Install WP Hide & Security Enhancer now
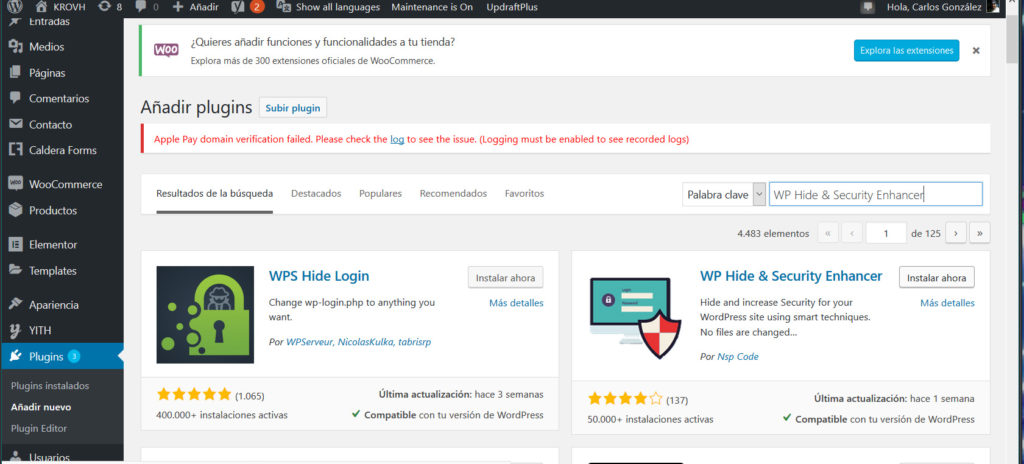The height and width of the screenshot is (464, 1024). click(x=936, y=277)
